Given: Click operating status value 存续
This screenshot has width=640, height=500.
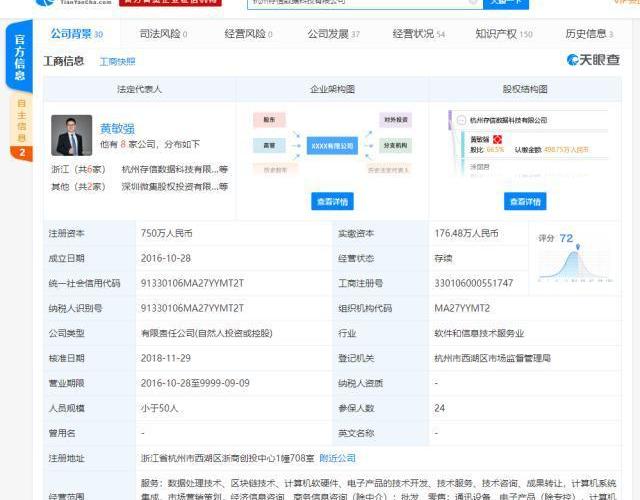Looking at the screenshot, I should pos(443,258).
